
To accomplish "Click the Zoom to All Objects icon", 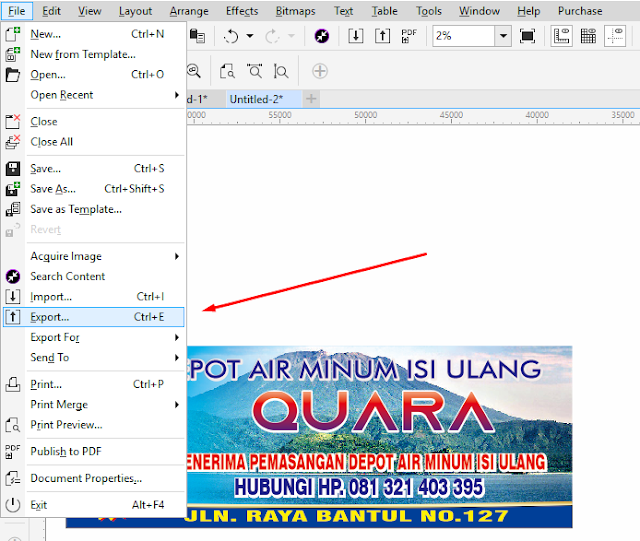I will pyautogui.click(x=255, y=71).
